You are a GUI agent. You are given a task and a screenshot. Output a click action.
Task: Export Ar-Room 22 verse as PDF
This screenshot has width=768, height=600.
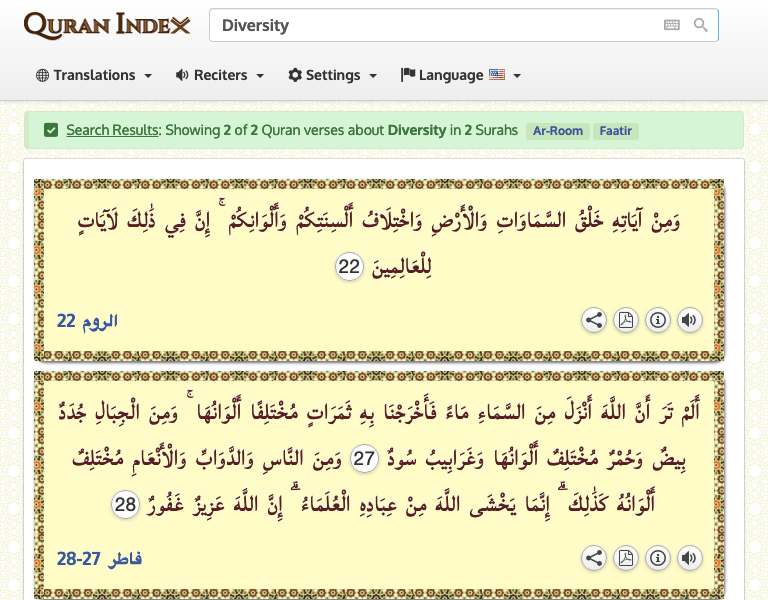coord(625,320)
